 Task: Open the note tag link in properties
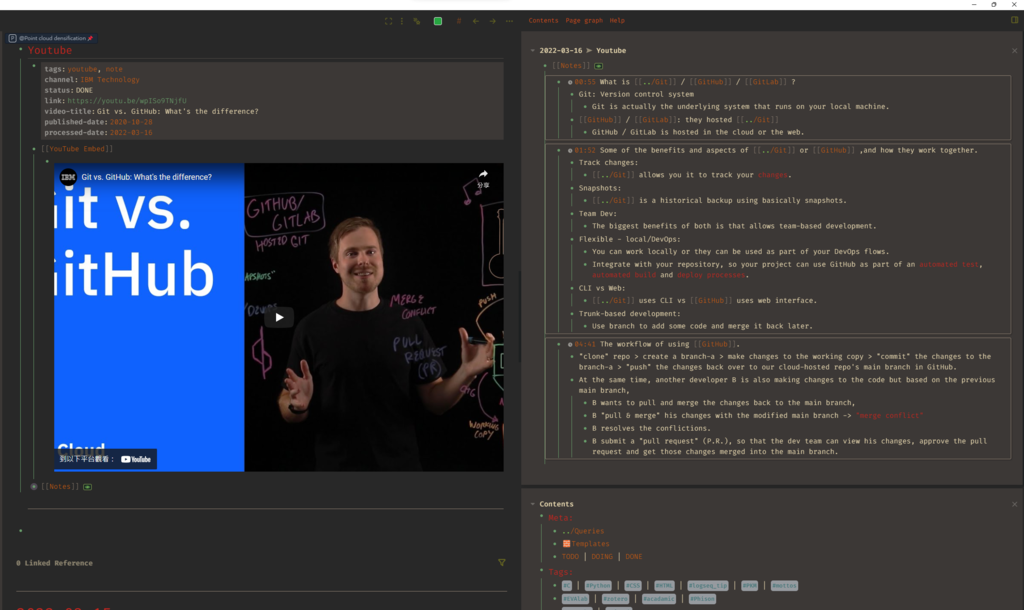coord(114,69)
